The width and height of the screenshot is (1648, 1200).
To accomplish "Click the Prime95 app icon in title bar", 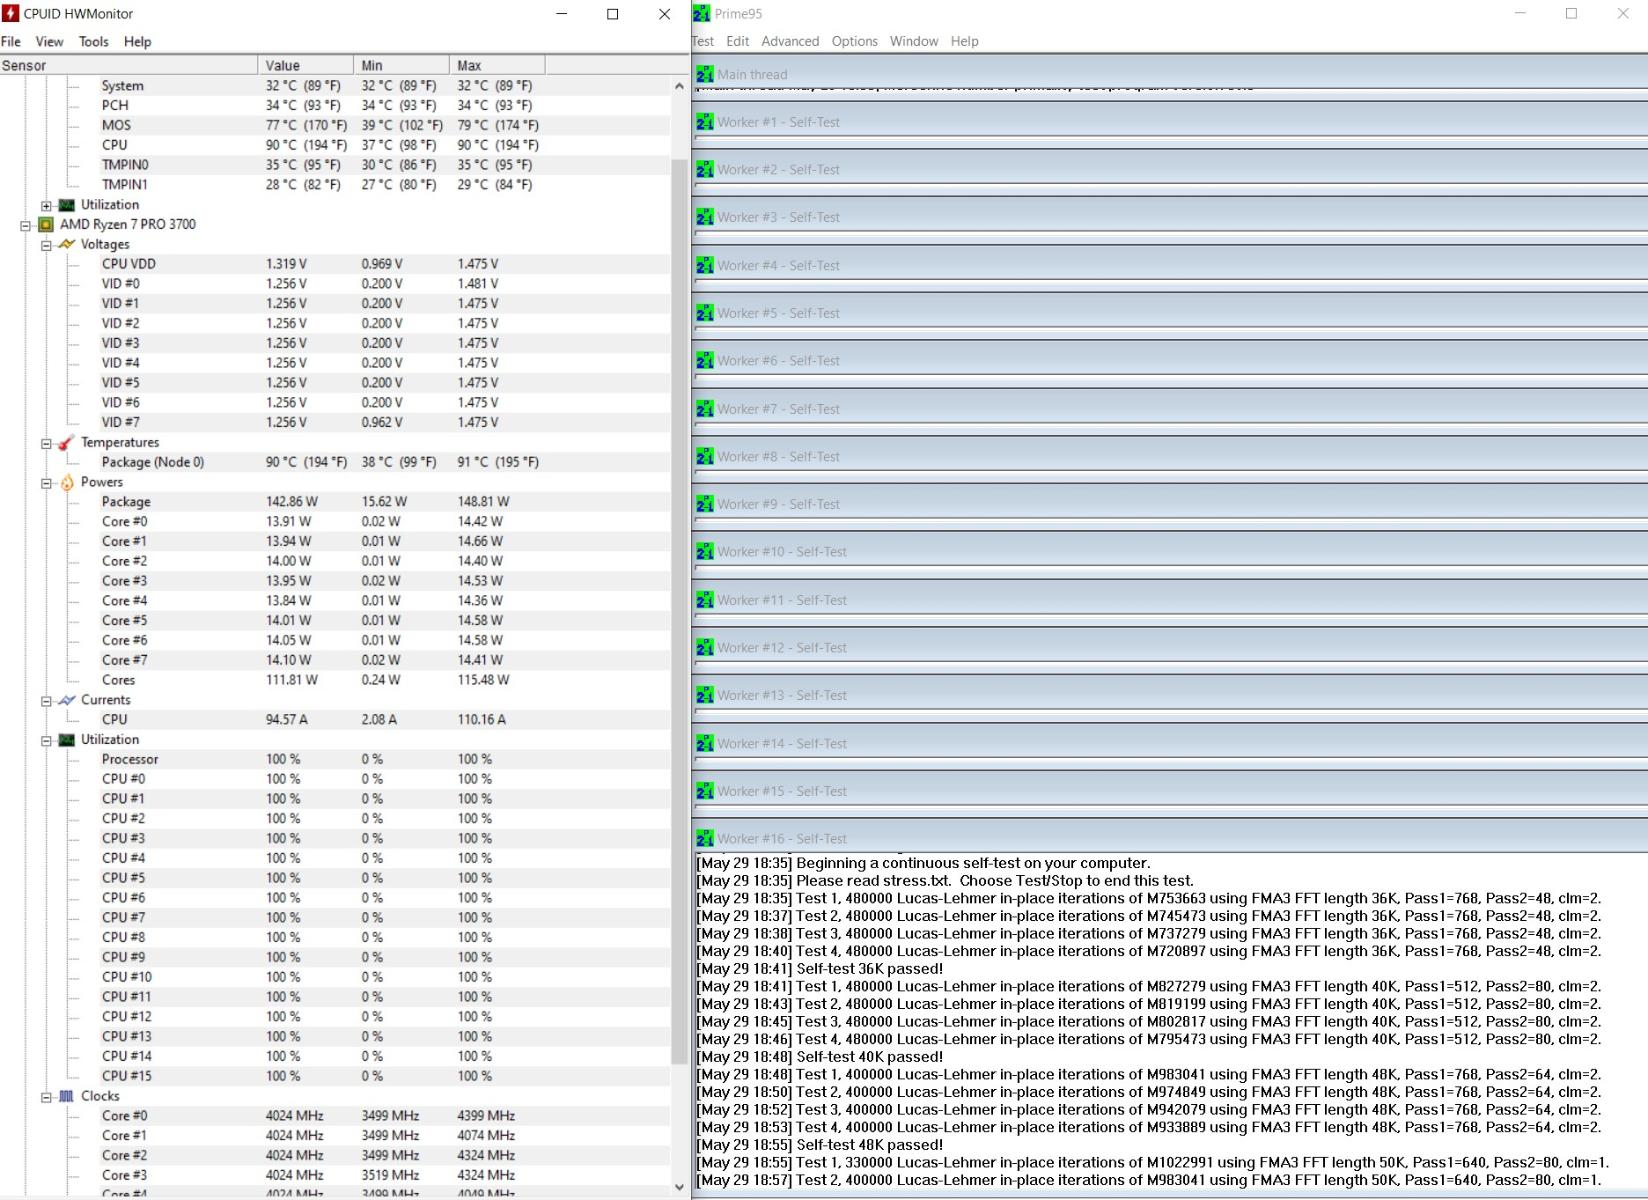I will [x=701, y=14].
